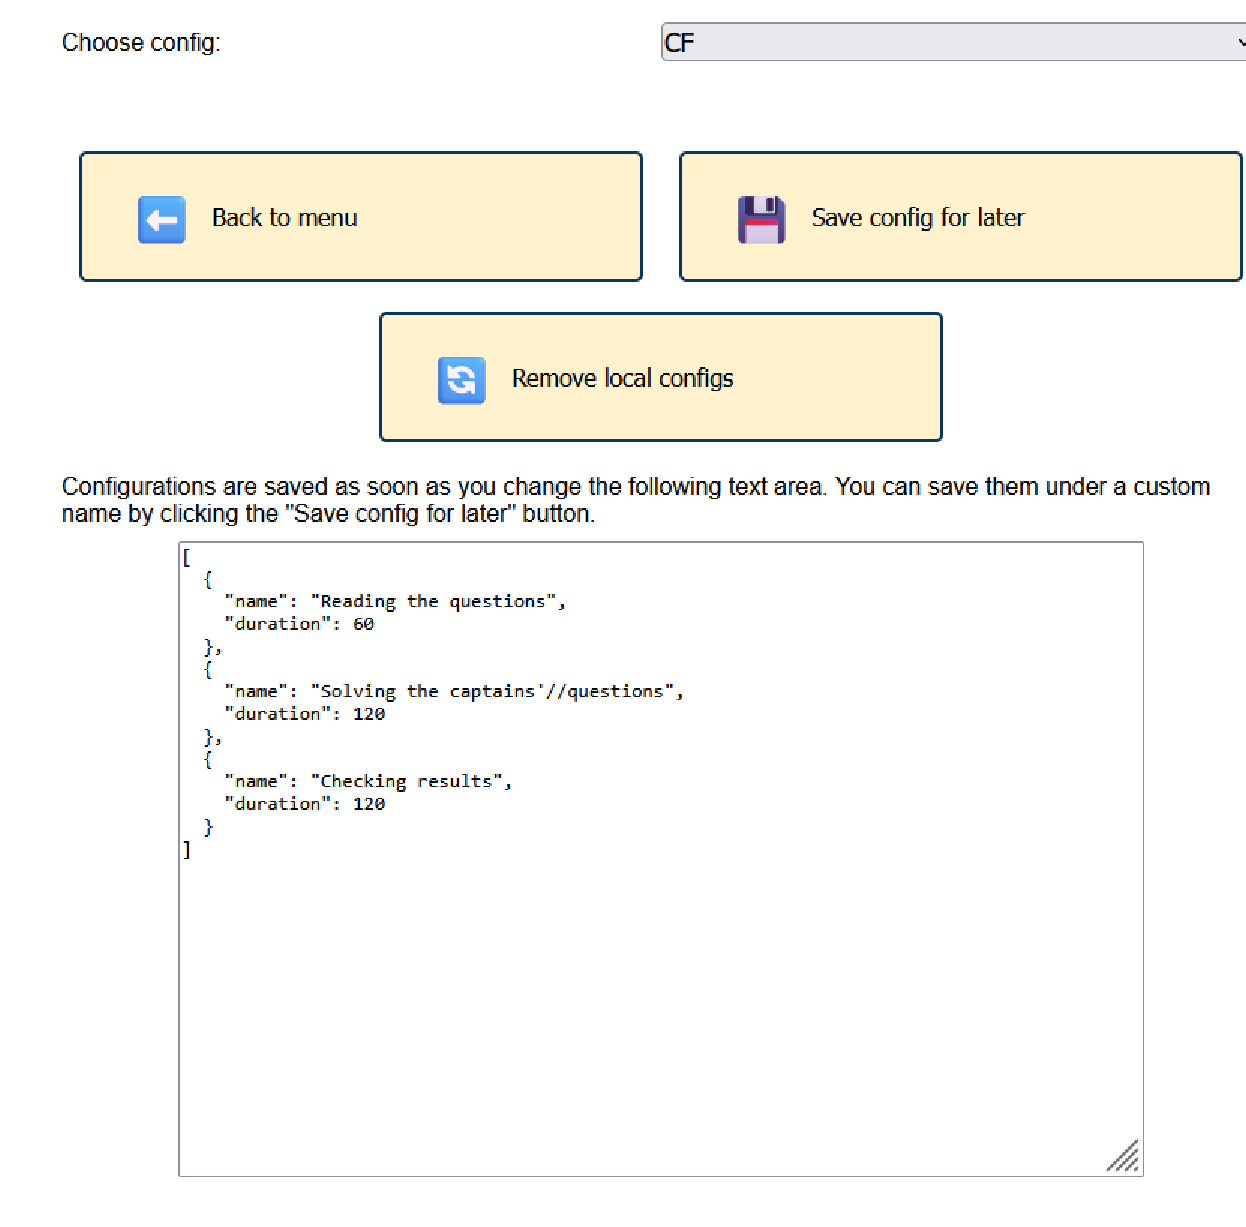Screen dimensions: 1246x1227
Task: Click the "Choose config:" label
Action: click(141, 43)
